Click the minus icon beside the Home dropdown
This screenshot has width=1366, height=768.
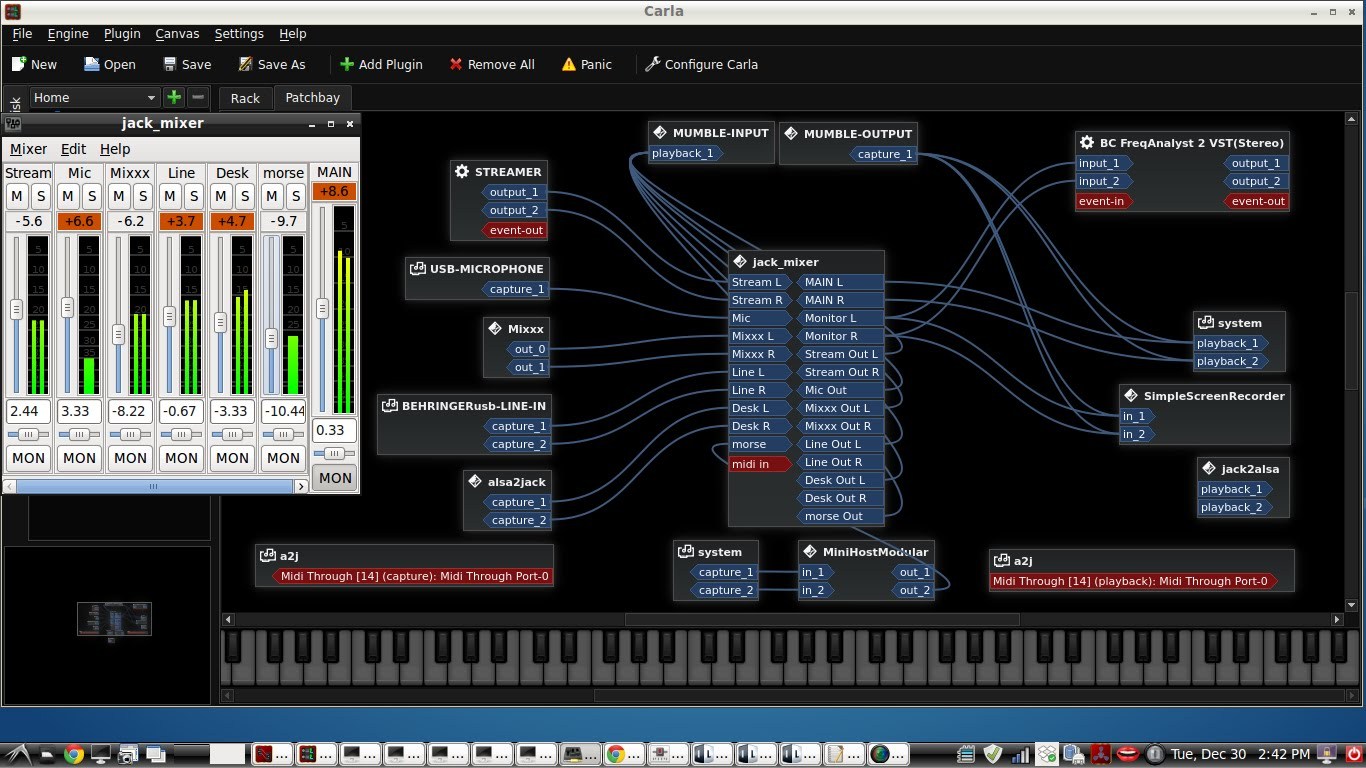click(x=198, y=97)
